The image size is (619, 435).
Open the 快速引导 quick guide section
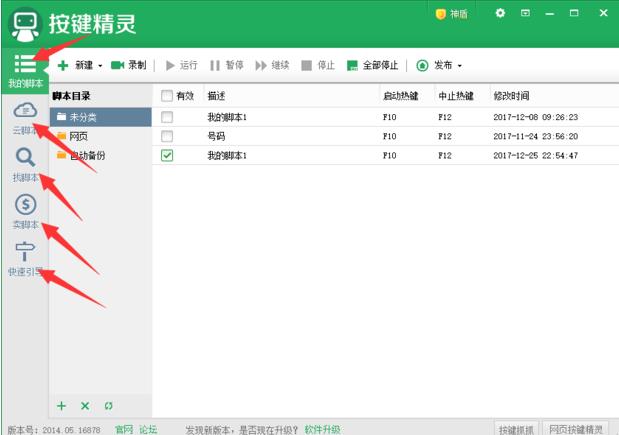tap(25, 259)
